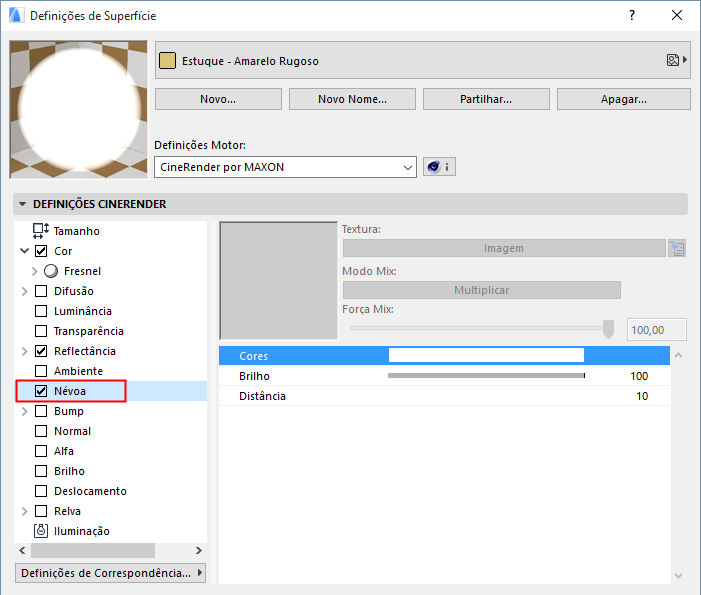Select the Tamanho tree item
Image resolution: width=701 pixels, height=595 pixels.
tap(76, 231)
